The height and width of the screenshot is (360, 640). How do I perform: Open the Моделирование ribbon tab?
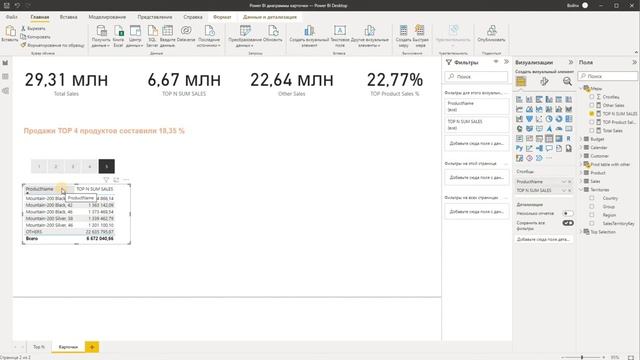(x=107, y=17)
